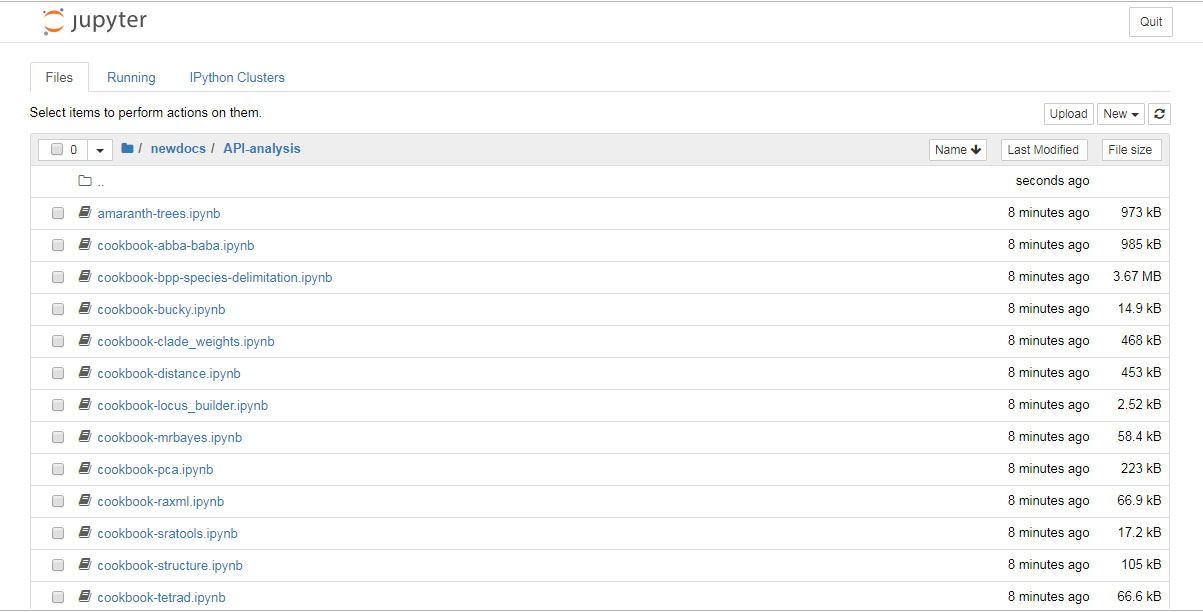Expand the selection type dropdown arrow
1203x612 pixels.
click(x=100, y=150)
